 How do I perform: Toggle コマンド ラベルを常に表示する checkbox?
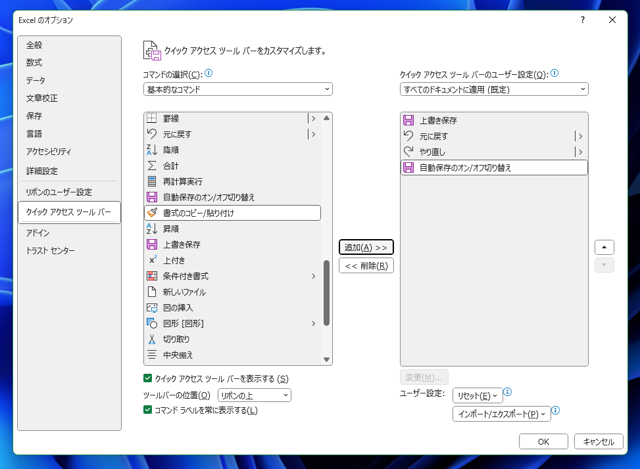[148, 410]
